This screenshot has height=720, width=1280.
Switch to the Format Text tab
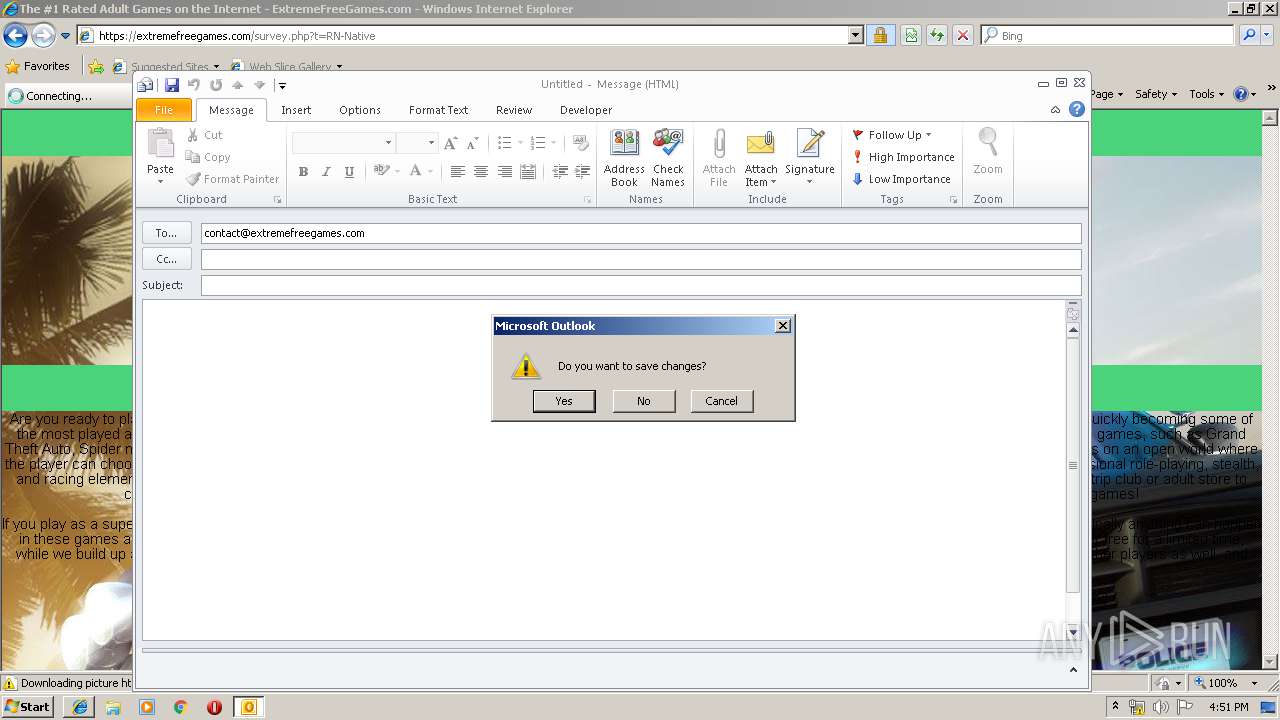(x=438, y=110)
